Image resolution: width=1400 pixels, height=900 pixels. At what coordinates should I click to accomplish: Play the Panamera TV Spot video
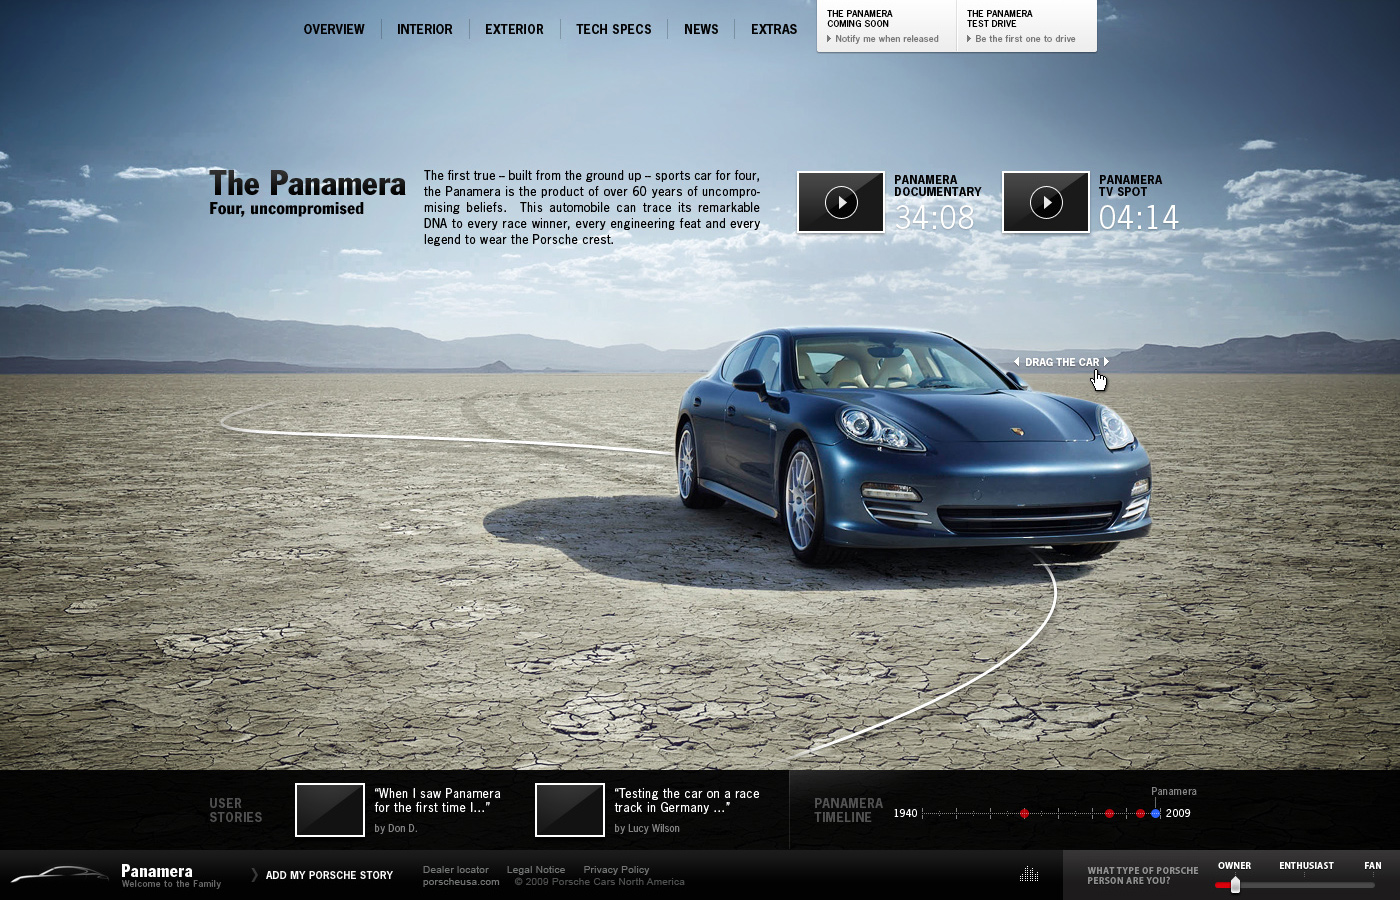click(x=1046, y=202)
